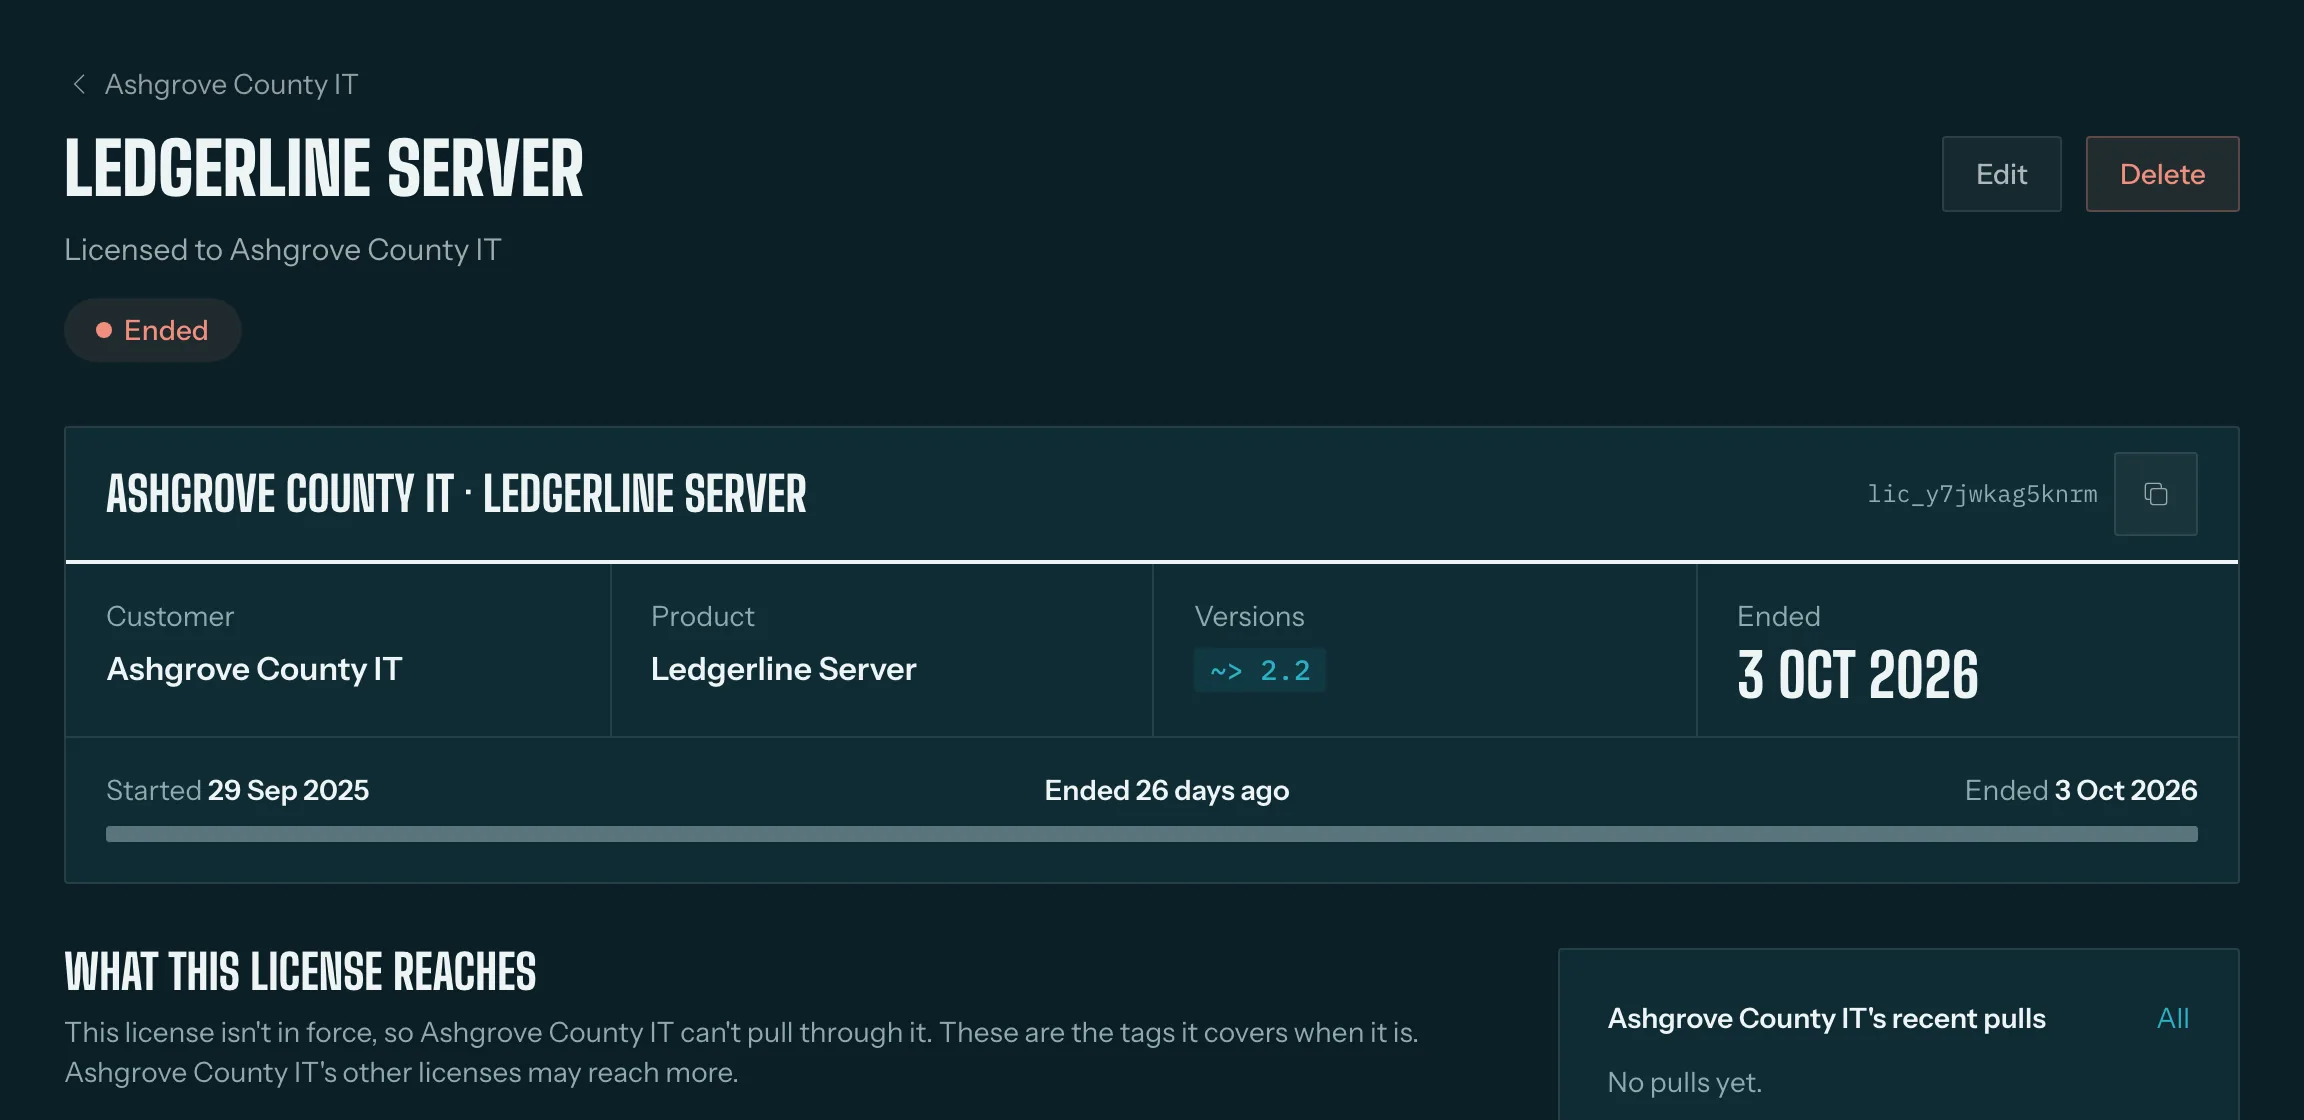Click the customer name Ashgrove County IT

point(254,669)
